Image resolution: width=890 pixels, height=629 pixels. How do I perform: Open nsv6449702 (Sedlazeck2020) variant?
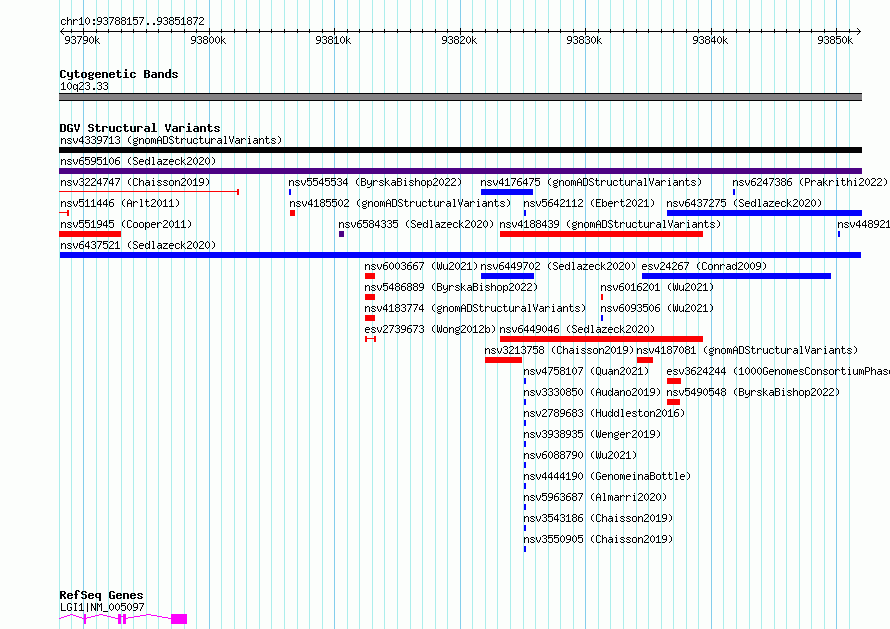[558, 266]
